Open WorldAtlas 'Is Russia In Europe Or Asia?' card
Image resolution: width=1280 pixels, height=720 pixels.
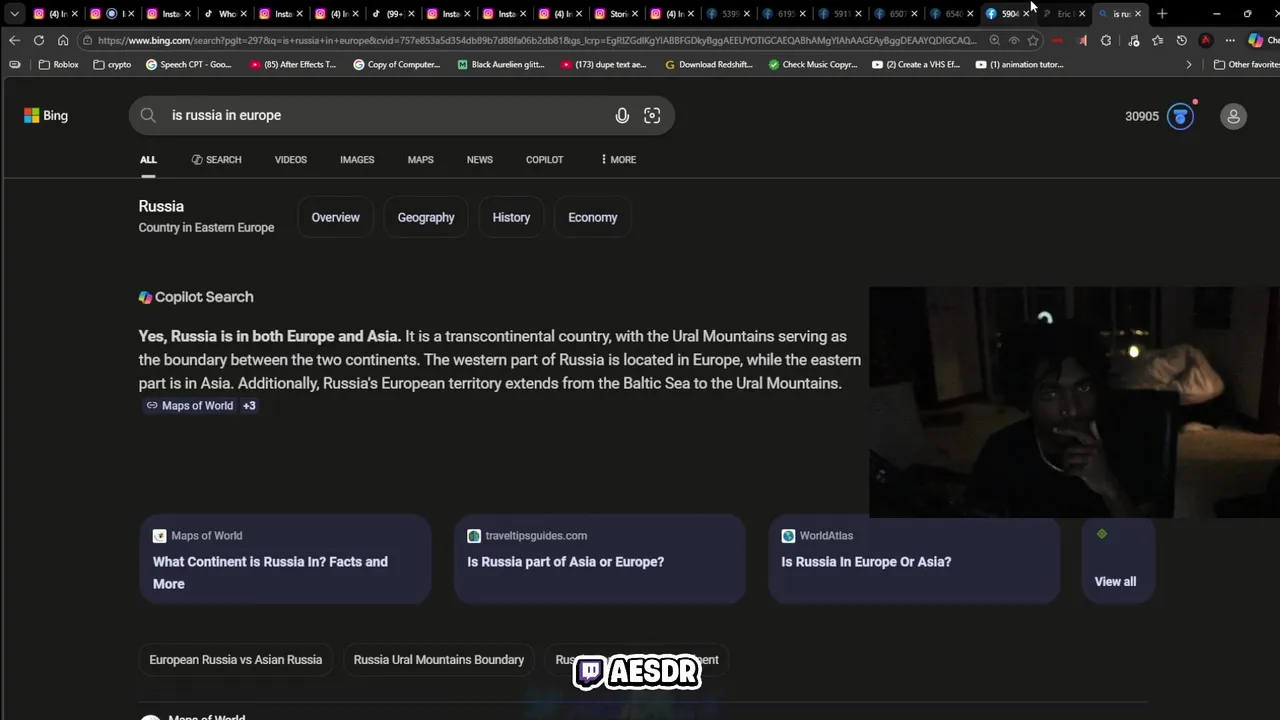(x=914, y=559)
